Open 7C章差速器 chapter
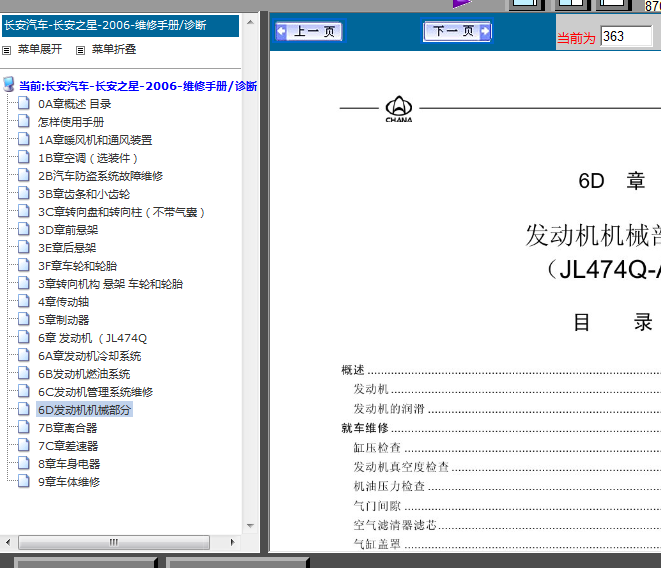Screen dimensions: 661x568 coord(68,446)
